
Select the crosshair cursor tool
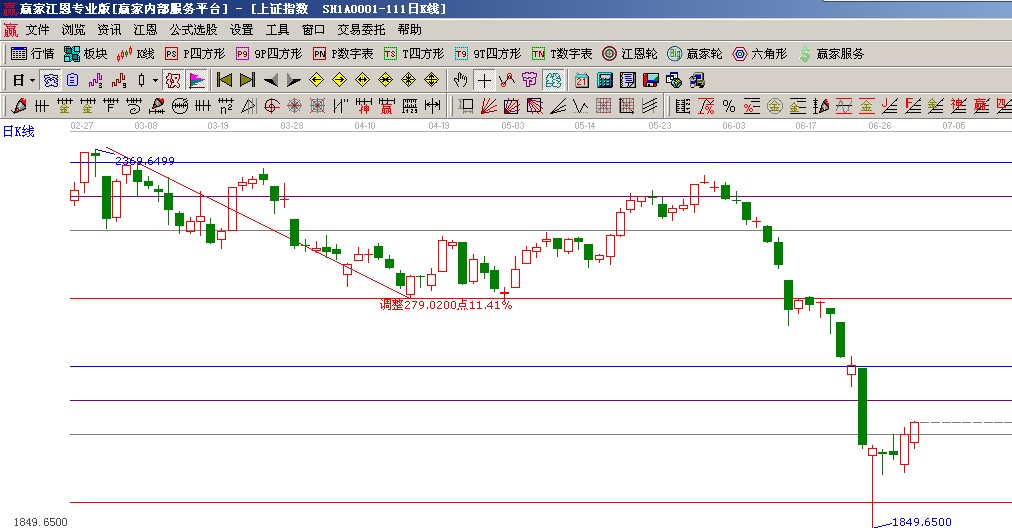tap(484, 80)
